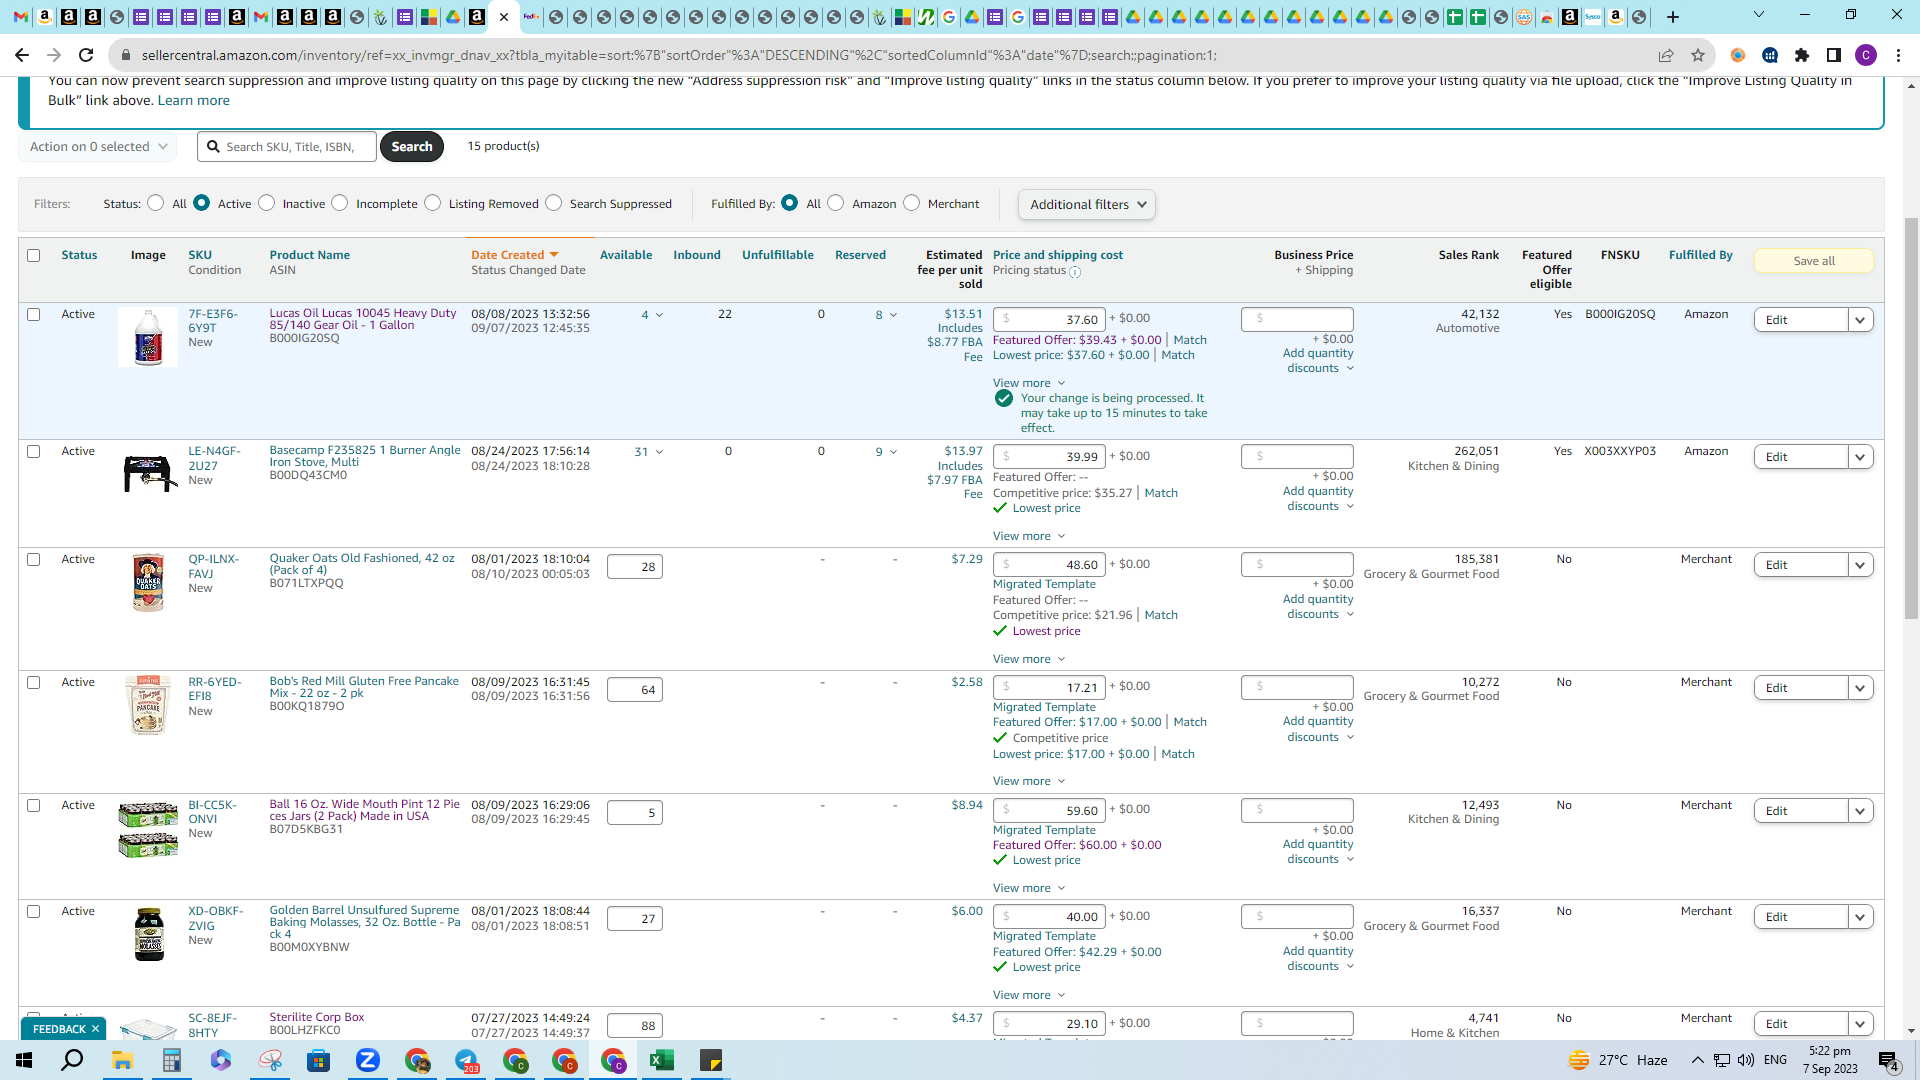The width and height of the screenshot is (1920, 1080).
Task: Click Edit for the Basecamp stove listing
Action: point(1800,457)
